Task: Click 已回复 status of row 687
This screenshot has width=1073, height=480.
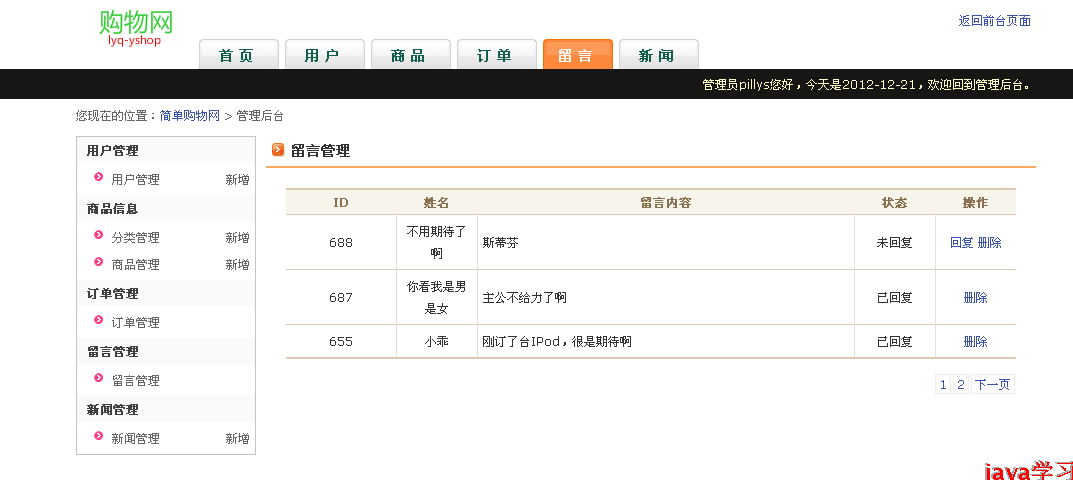Action: tap(894, 297)
